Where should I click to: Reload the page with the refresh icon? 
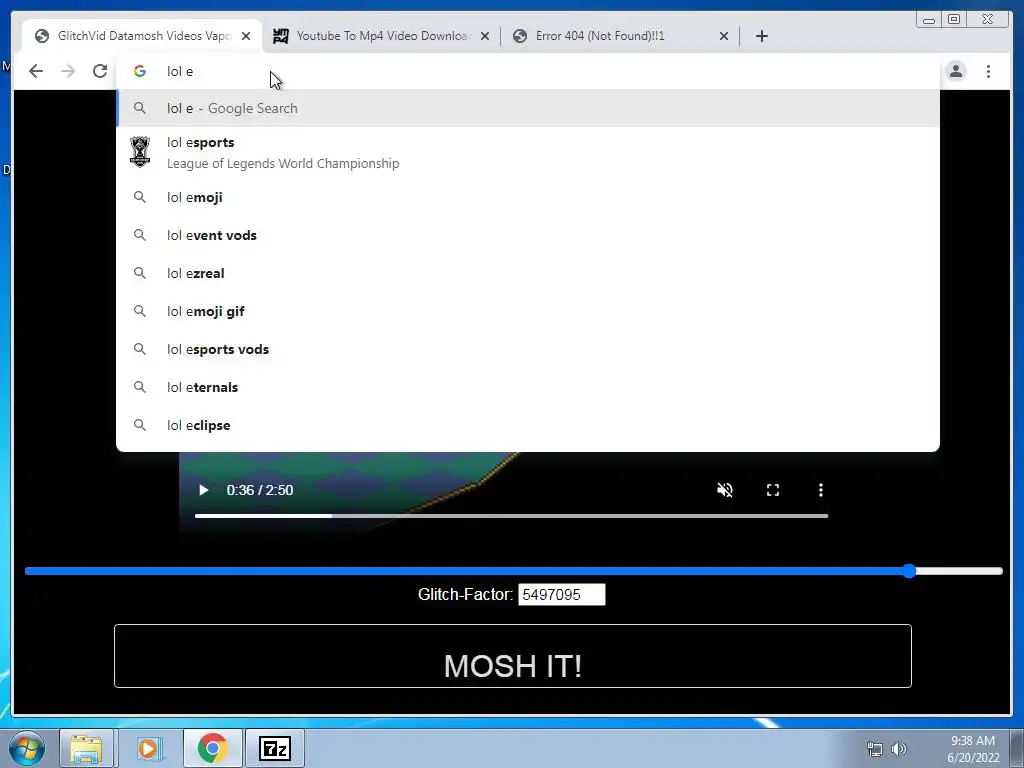(100, 71)
